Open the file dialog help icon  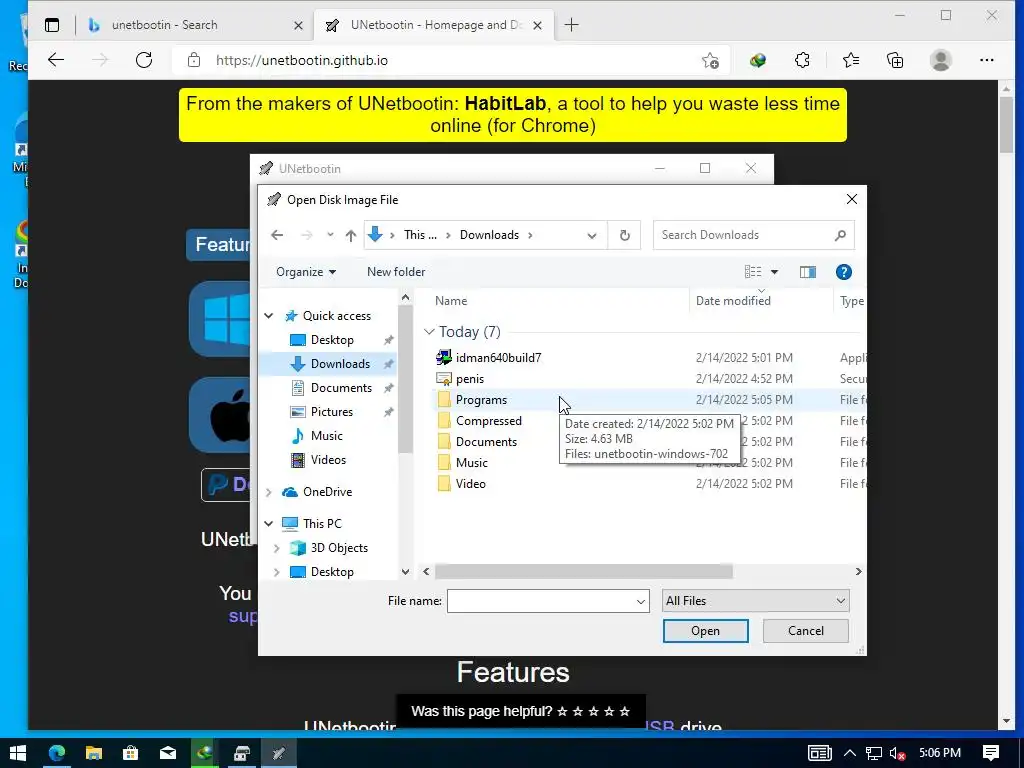[843, 272]
